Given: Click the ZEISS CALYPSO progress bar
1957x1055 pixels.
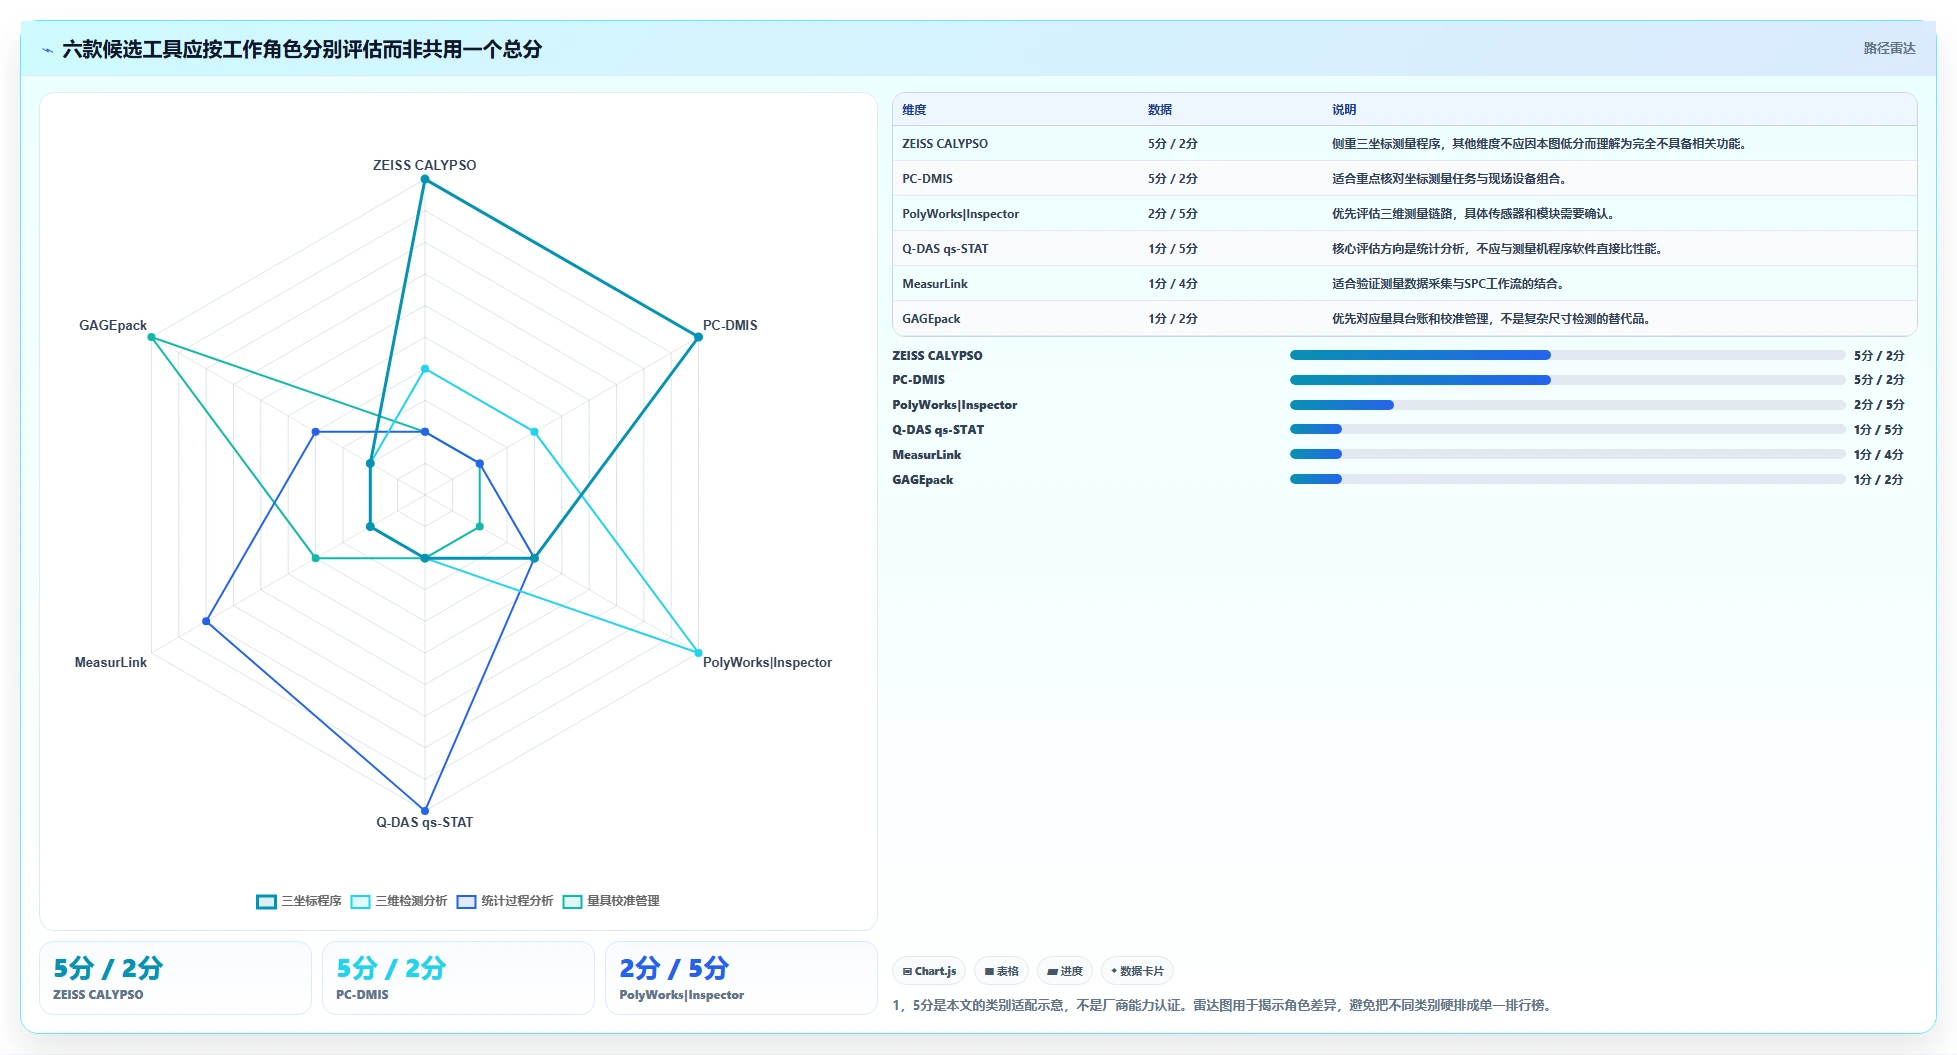Looking at the screenshot, I should point(1567,355).
